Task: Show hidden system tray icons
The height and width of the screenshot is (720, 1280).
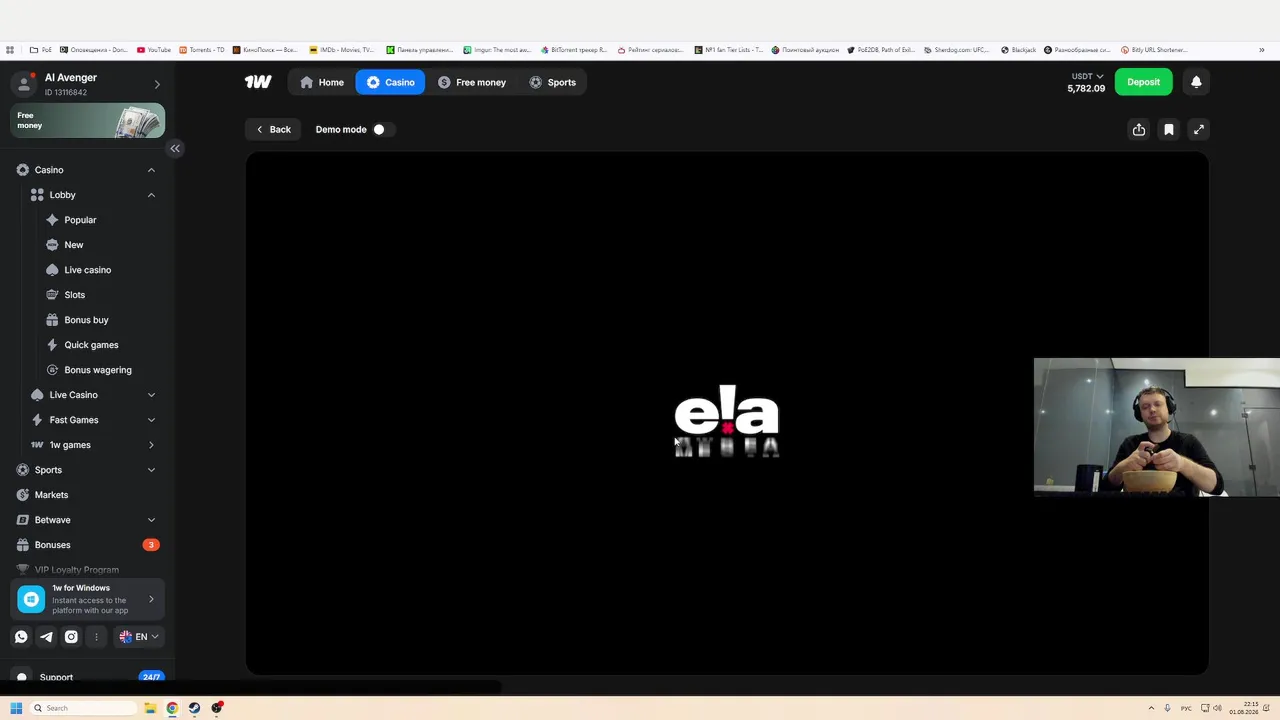Action: (1151, 708)
